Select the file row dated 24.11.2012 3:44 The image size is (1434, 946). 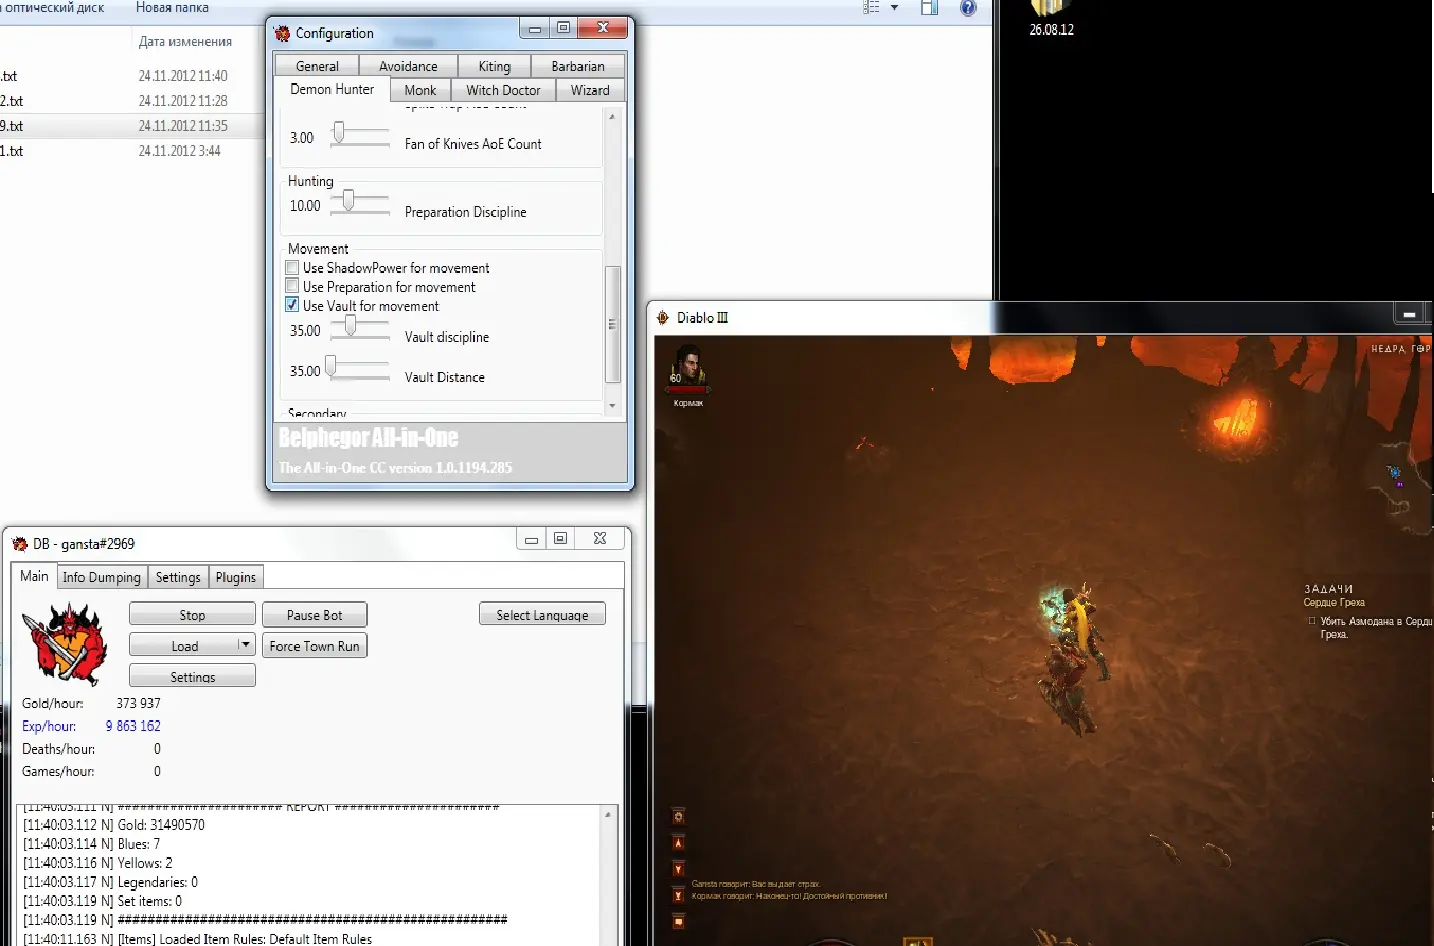coord(130,151)
